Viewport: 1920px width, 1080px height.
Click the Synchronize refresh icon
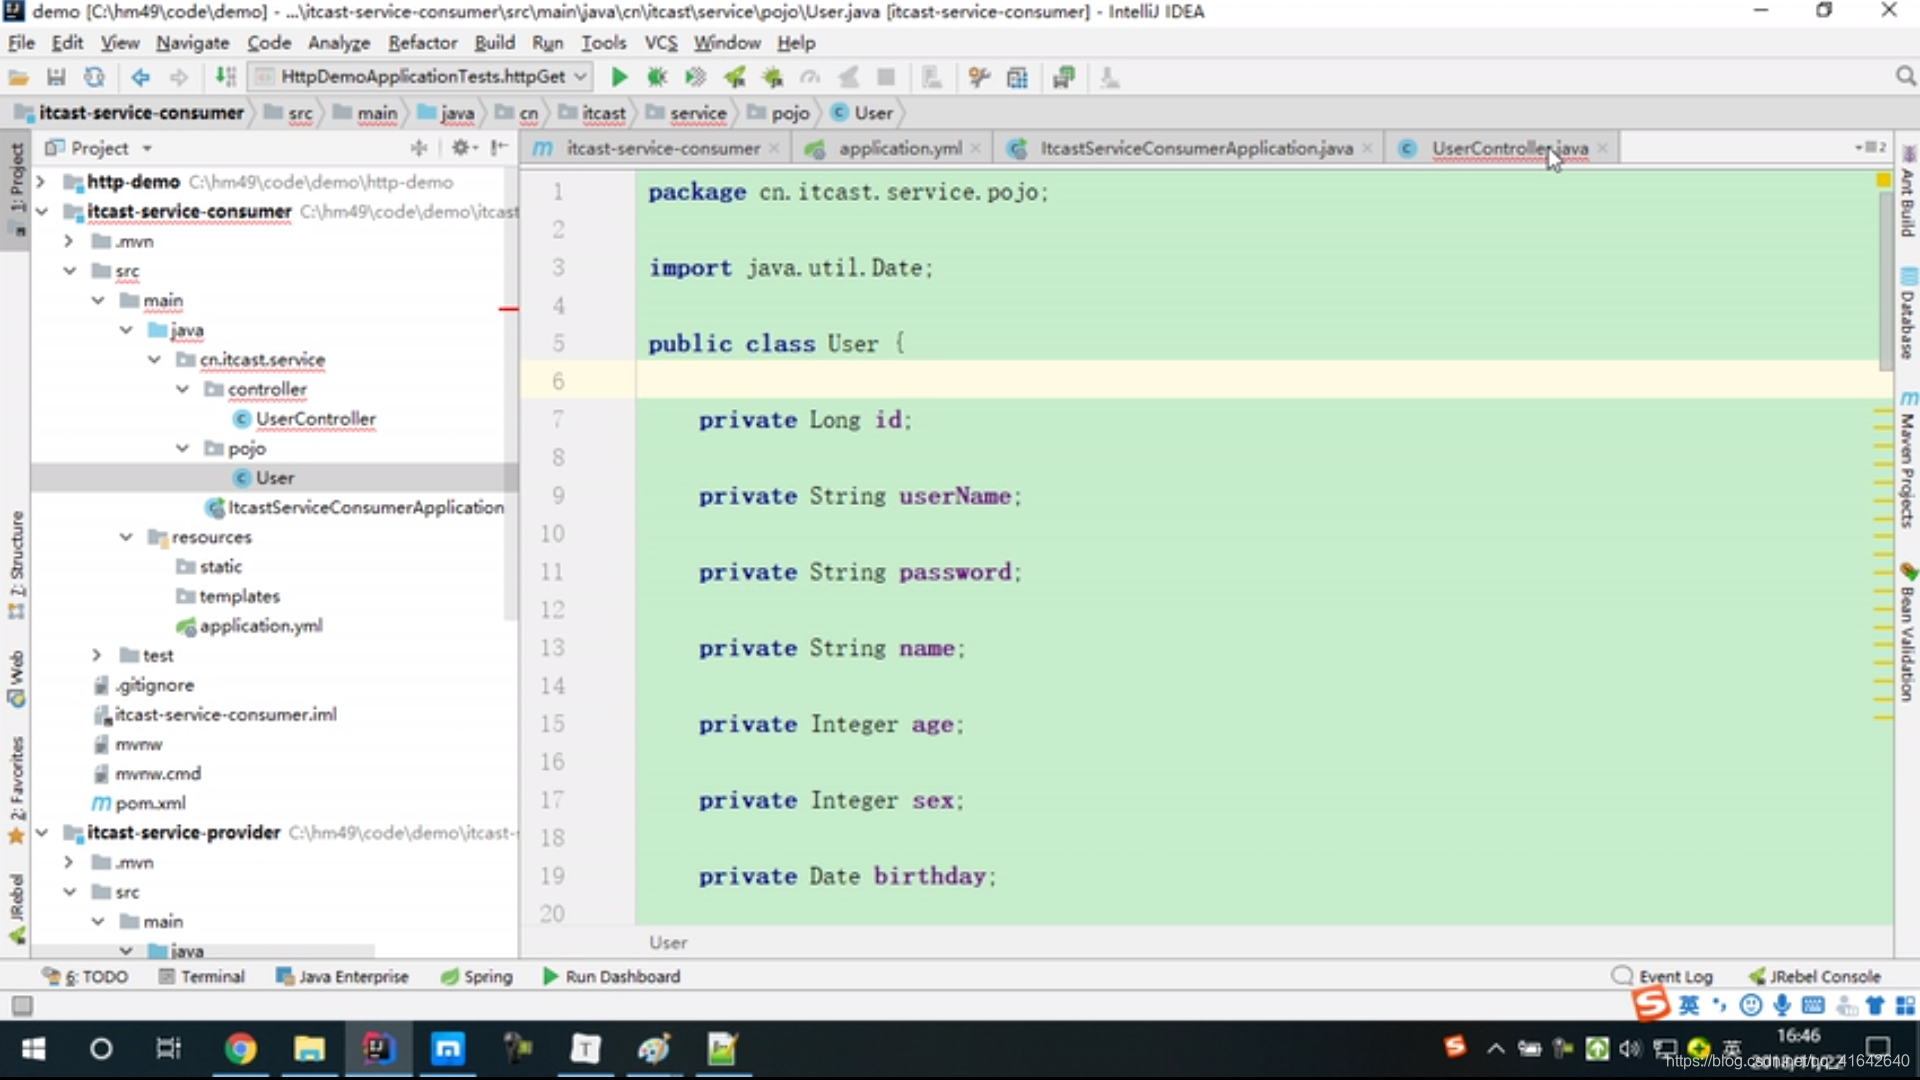94,77
